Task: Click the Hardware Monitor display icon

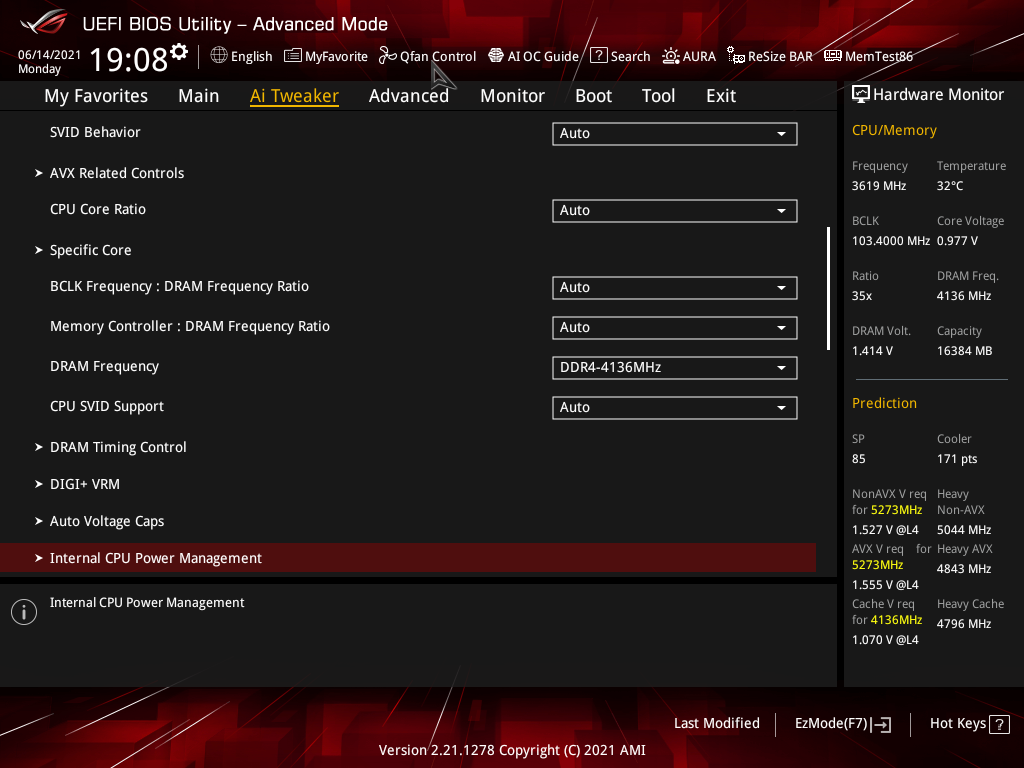Action: [x=861, y=95]
